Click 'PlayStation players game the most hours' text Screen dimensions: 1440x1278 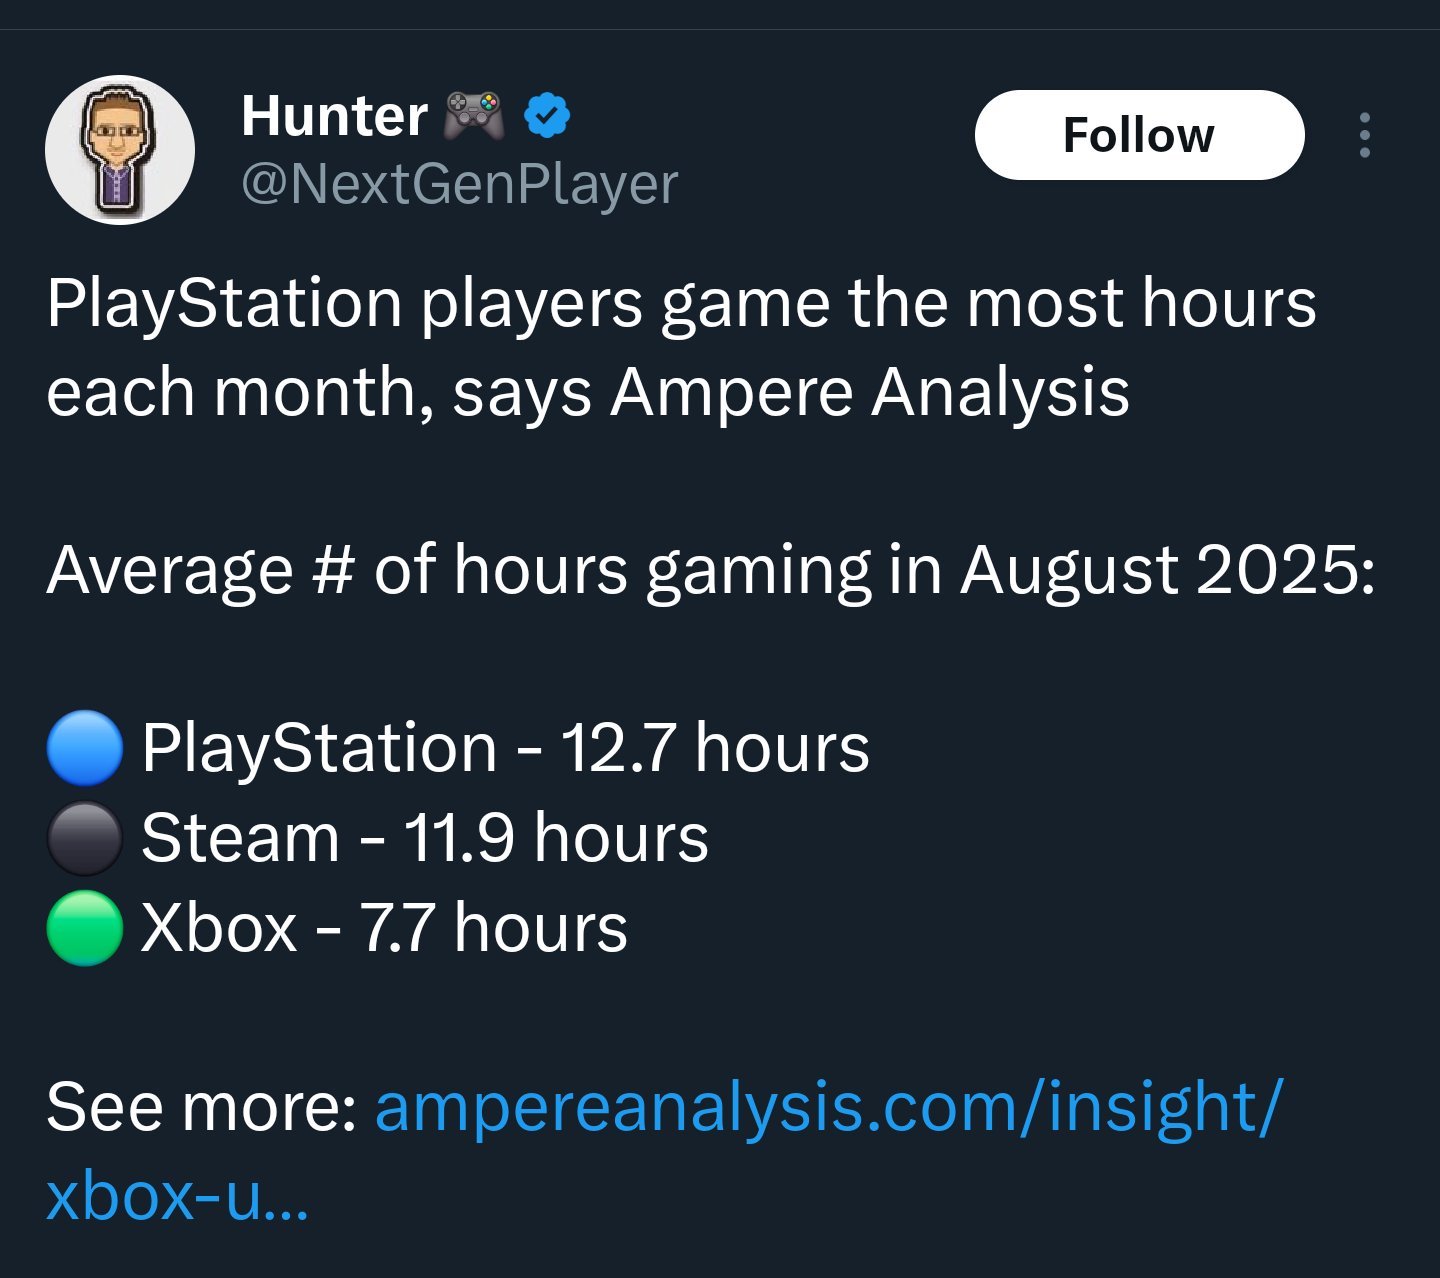point(680,303)
